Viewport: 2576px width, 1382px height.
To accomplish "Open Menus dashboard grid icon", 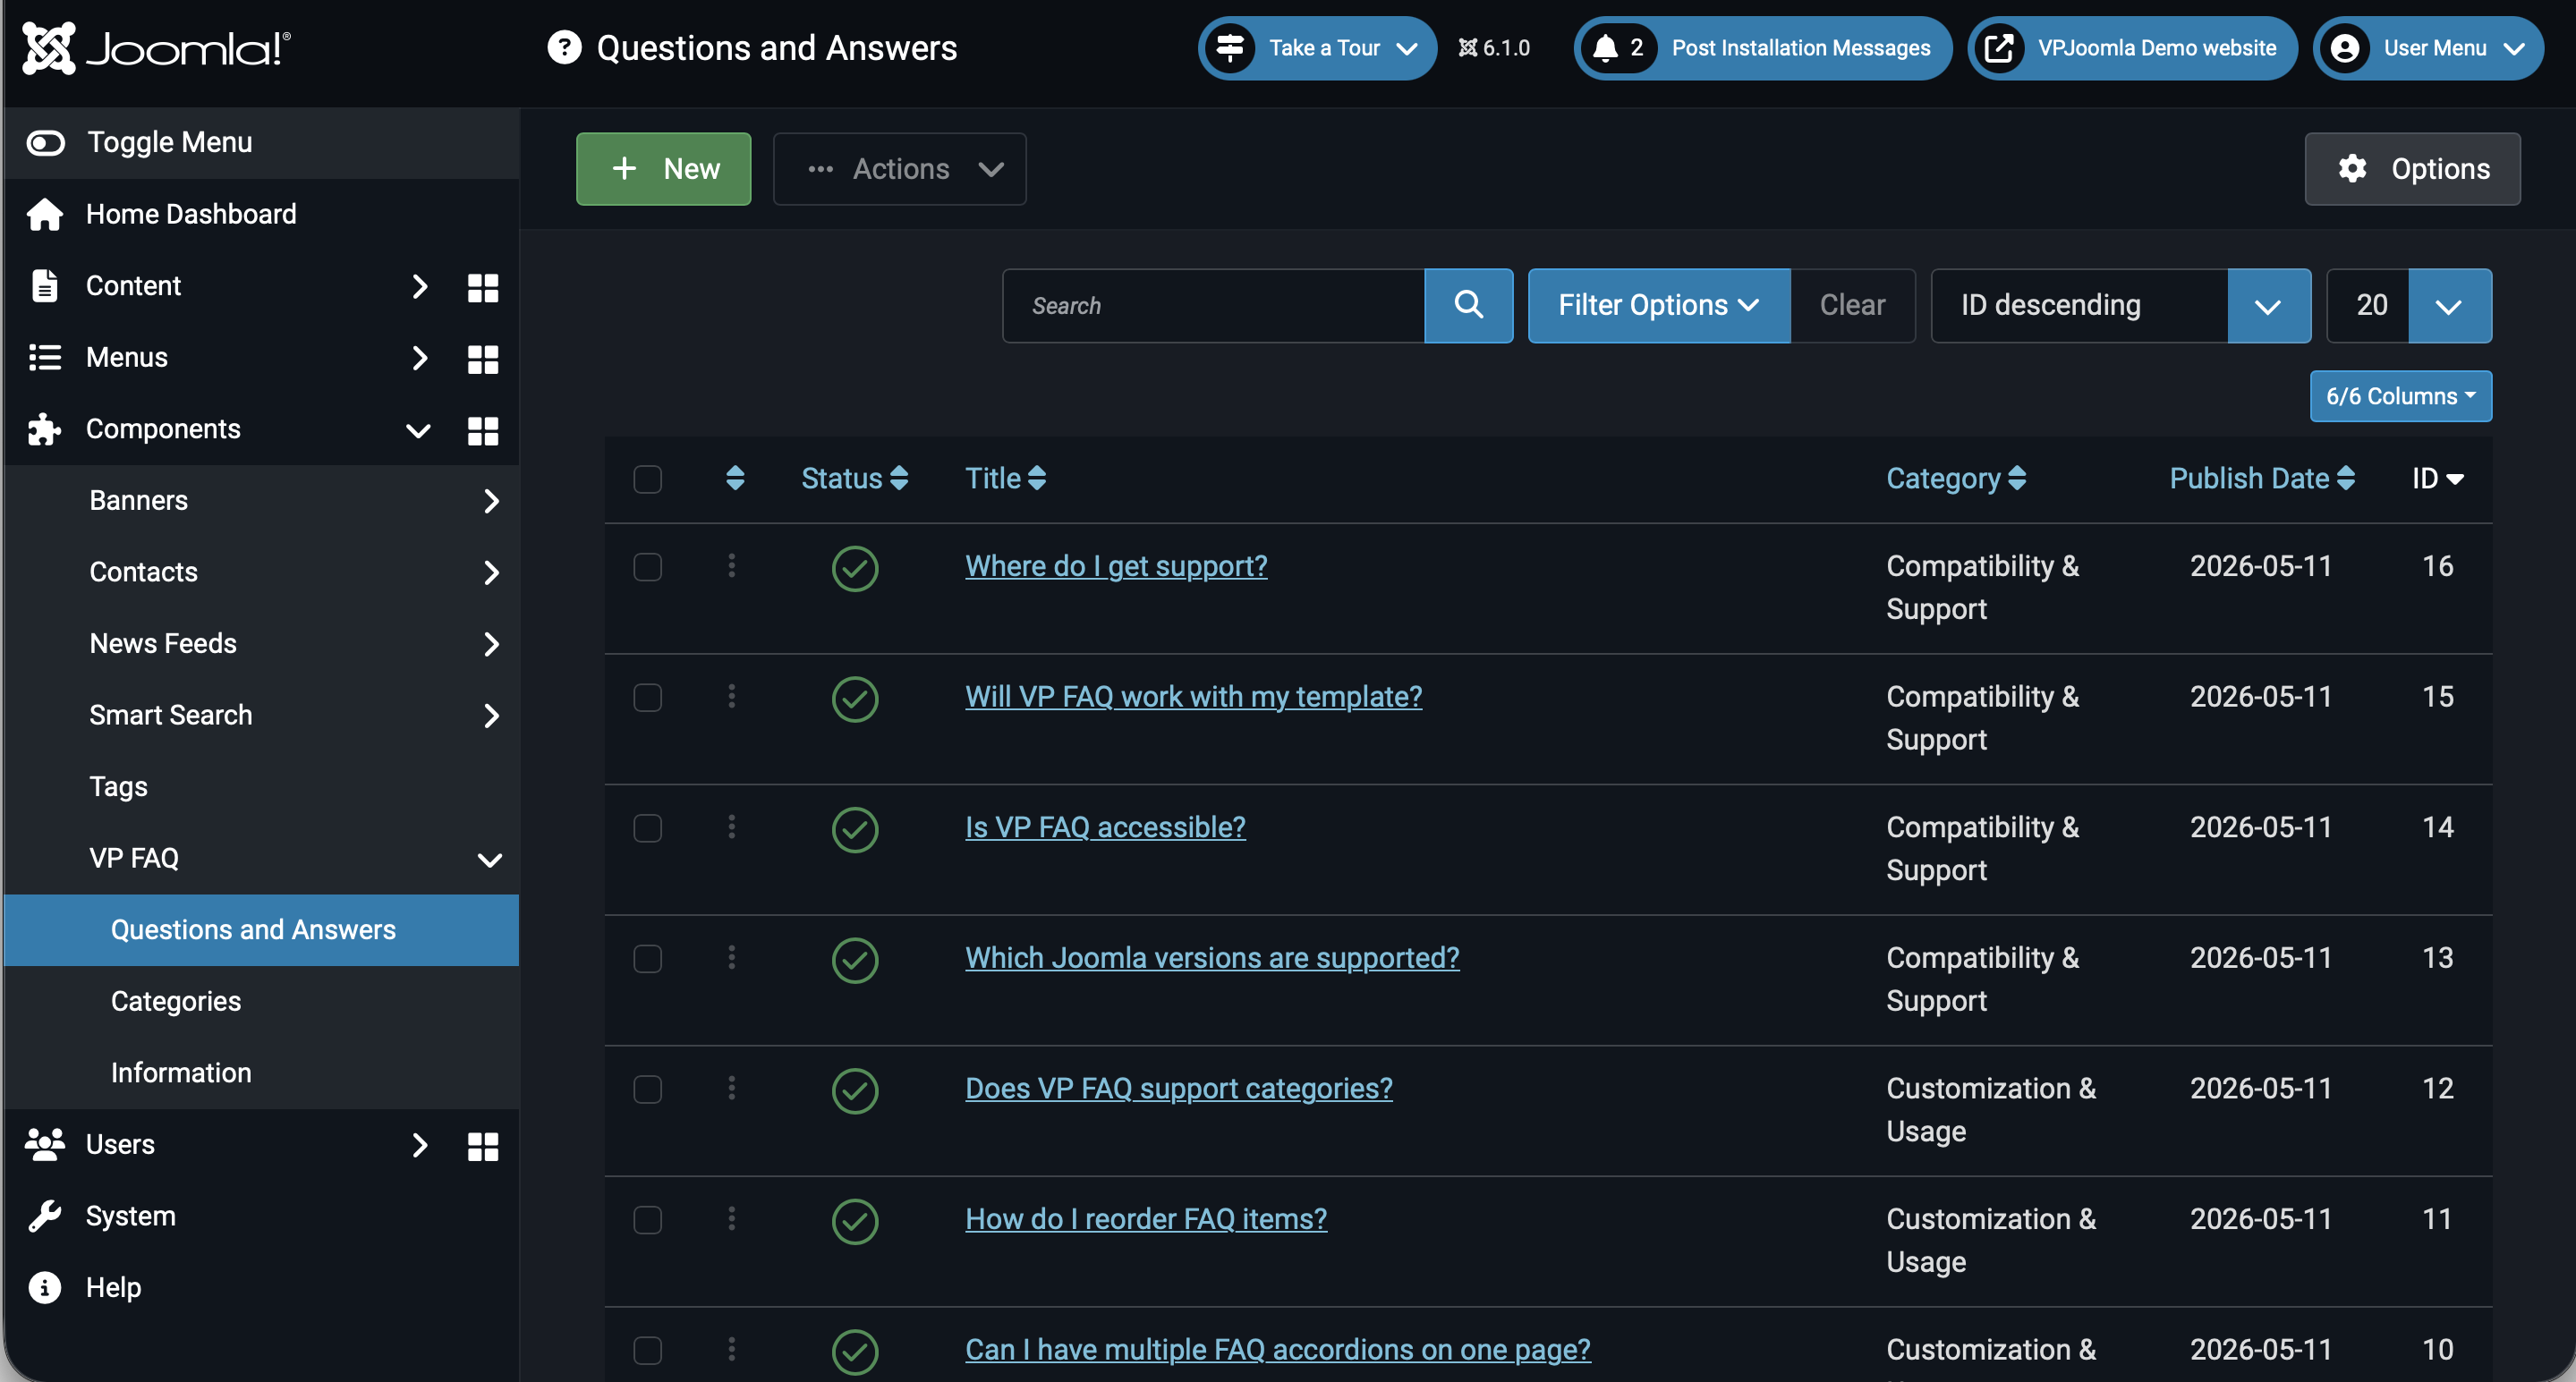I will [x=483, y=358].
